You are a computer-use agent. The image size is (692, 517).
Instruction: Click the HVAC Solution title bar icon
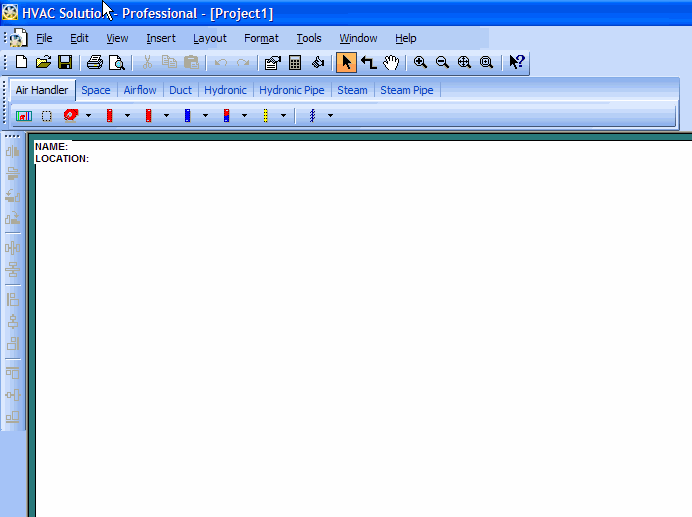pos(10,13)
